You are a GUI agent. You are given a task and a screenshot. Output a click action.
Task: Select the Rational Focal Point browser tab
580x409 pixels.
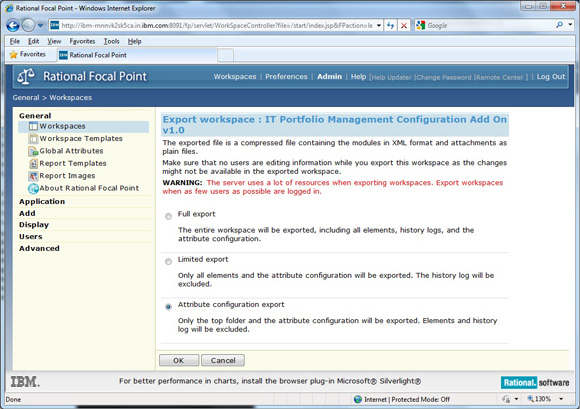click(137, 55)
